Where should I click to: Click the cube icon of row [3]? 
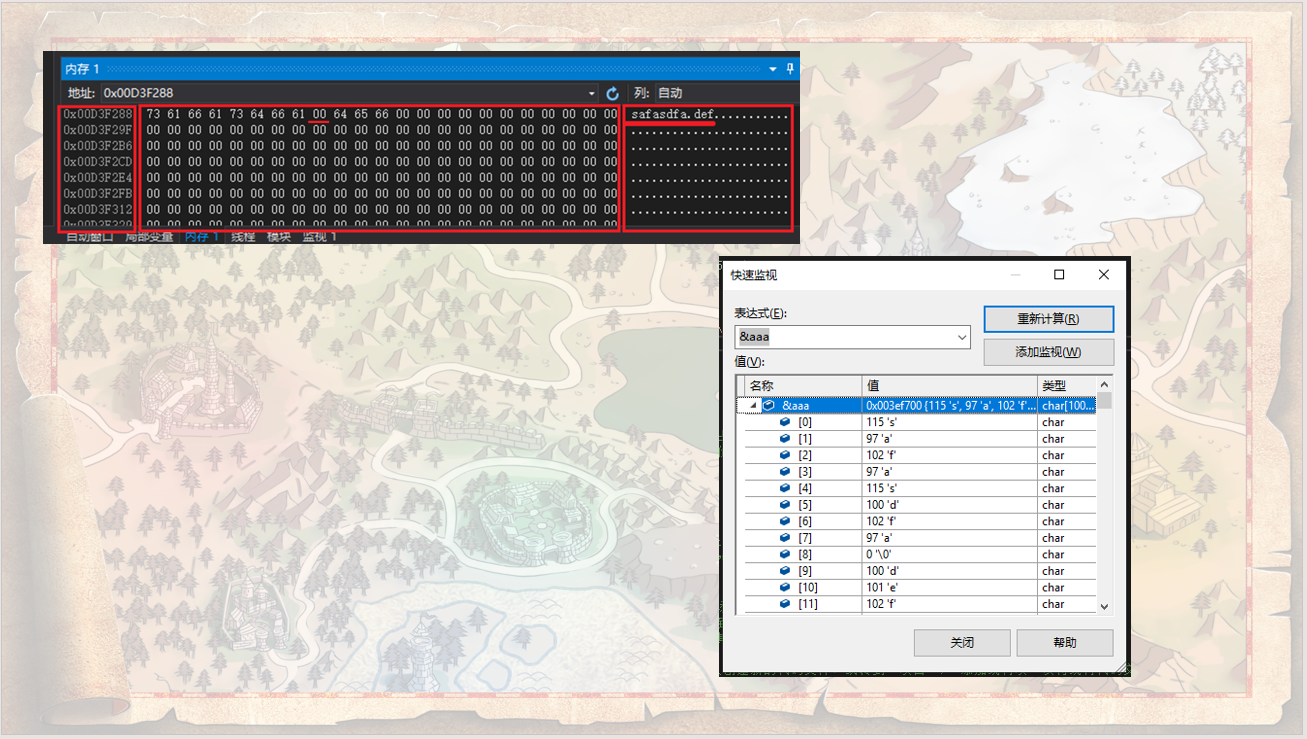click(x=785, y=472)
